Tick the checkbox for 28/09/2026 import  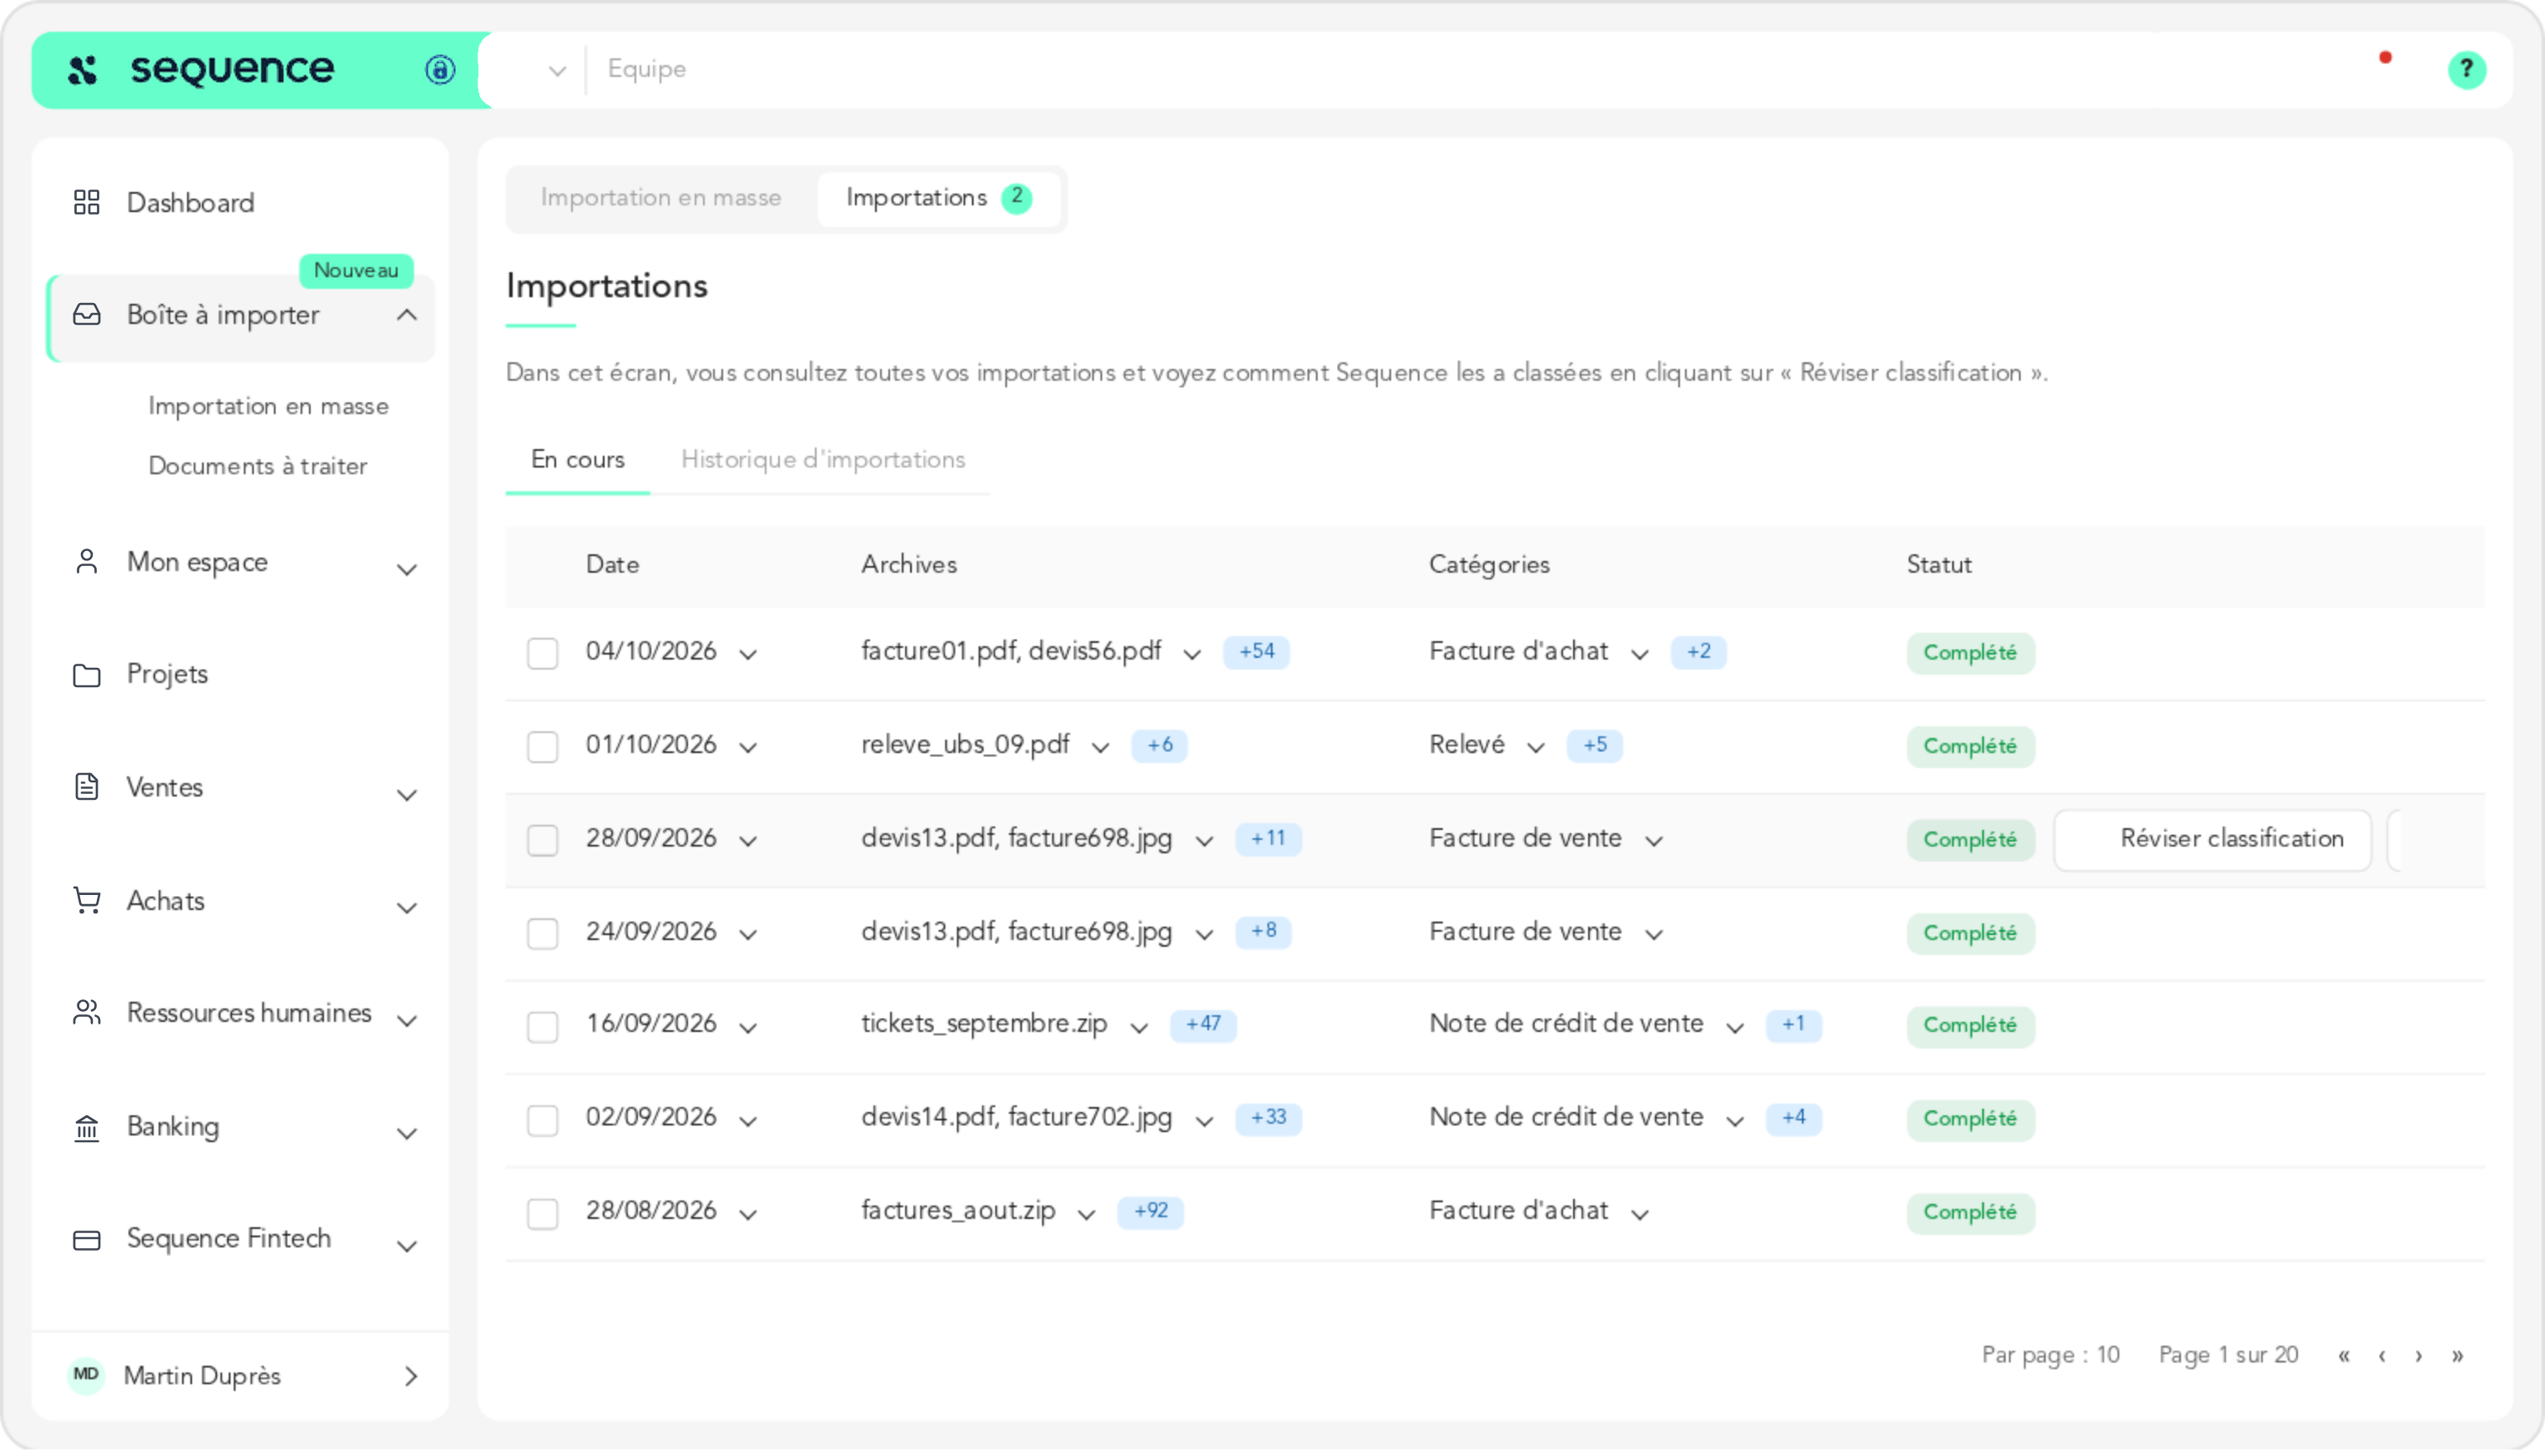pos(542,840)
